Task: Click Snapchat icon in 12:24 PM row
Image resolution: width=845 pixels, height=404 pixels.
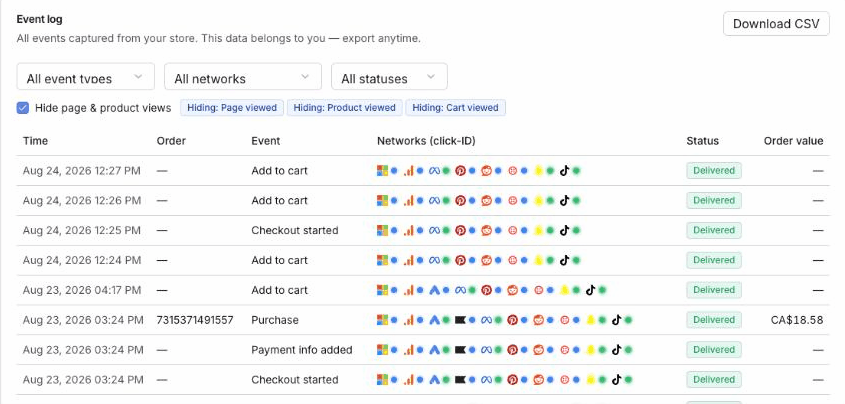Action: (538, 260)
